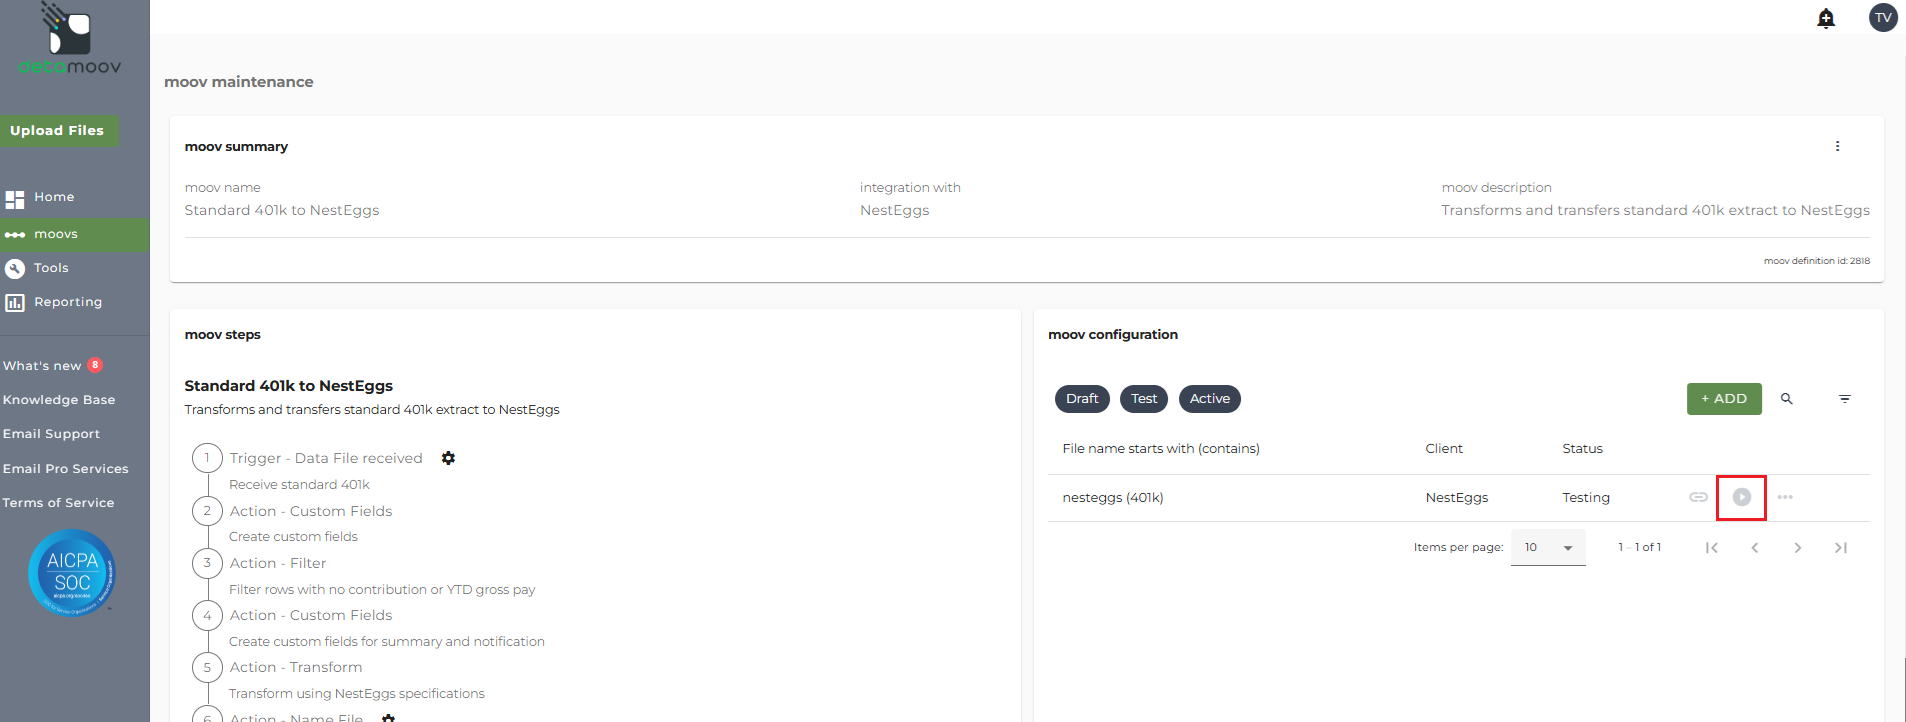The image size is (1906, 722).
Task: Click the Status column header
Action: tap(1582, 449)
